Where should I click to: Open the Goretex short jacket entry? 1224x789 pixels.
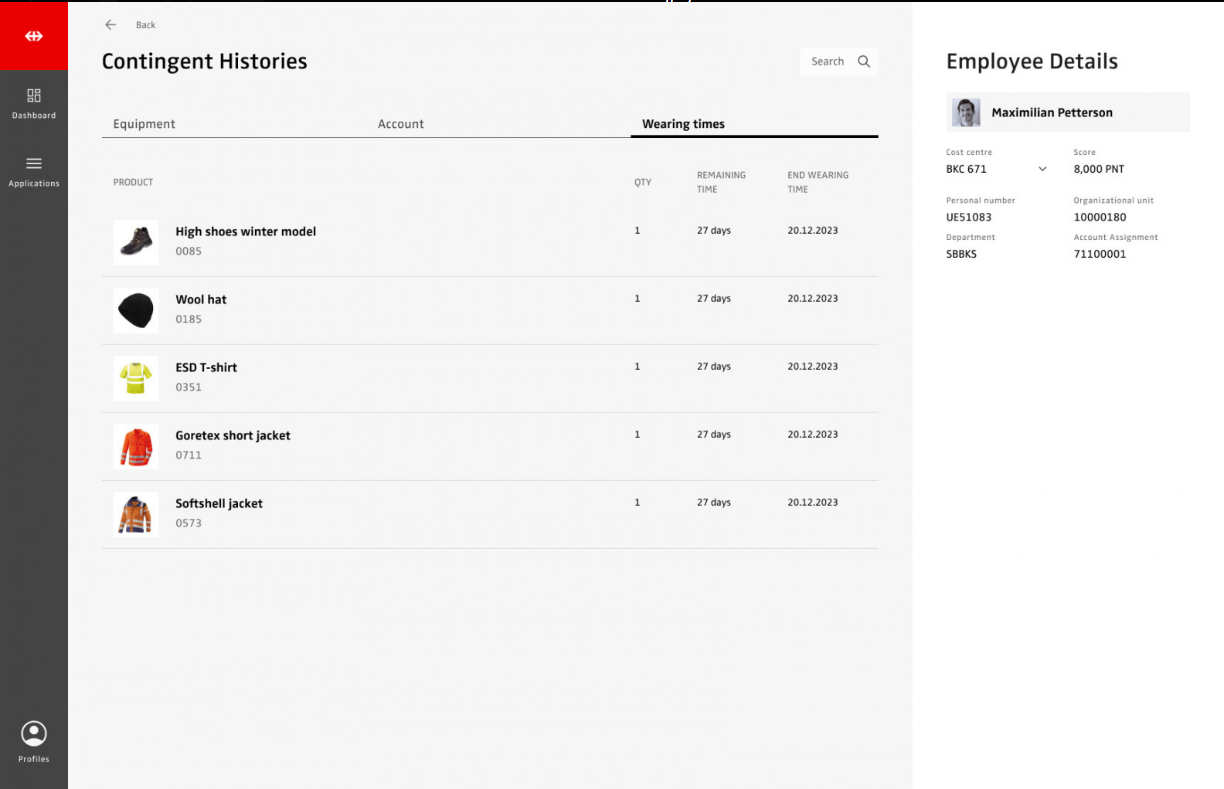click(233, 436)
